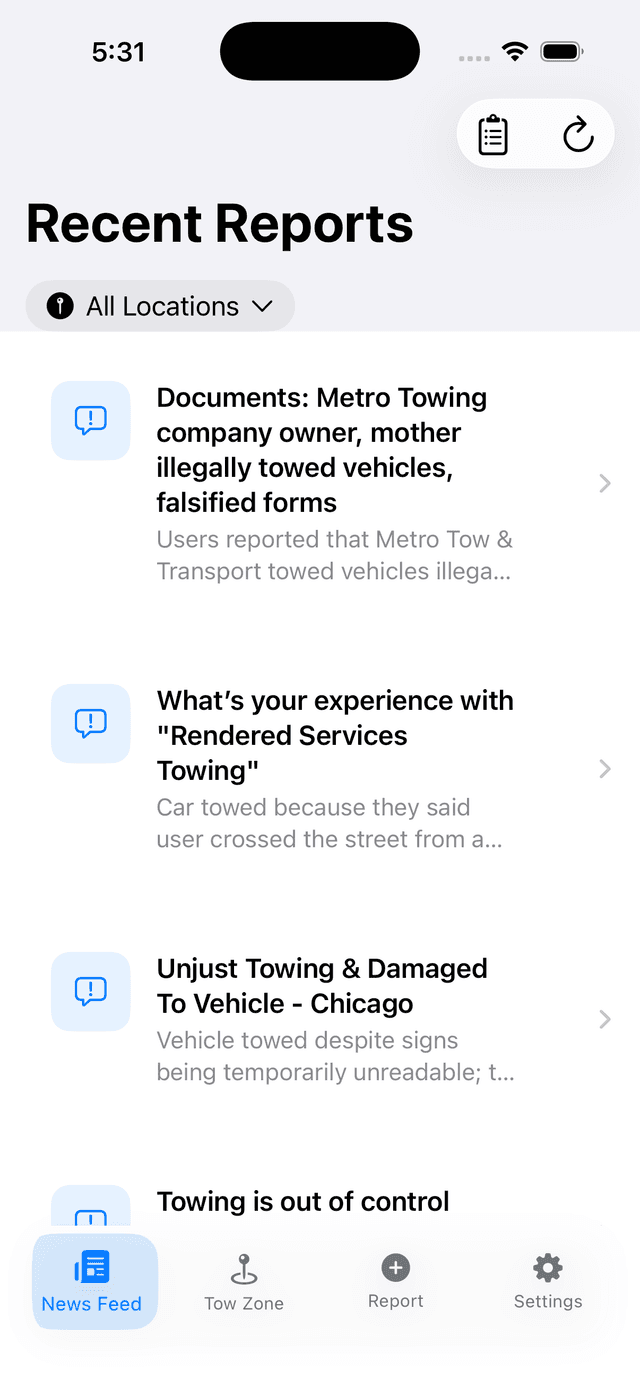Viewport: 640px width, 1391px height.
Task: Select the News Feed tab icon
Action: [x=94, y=1265]
